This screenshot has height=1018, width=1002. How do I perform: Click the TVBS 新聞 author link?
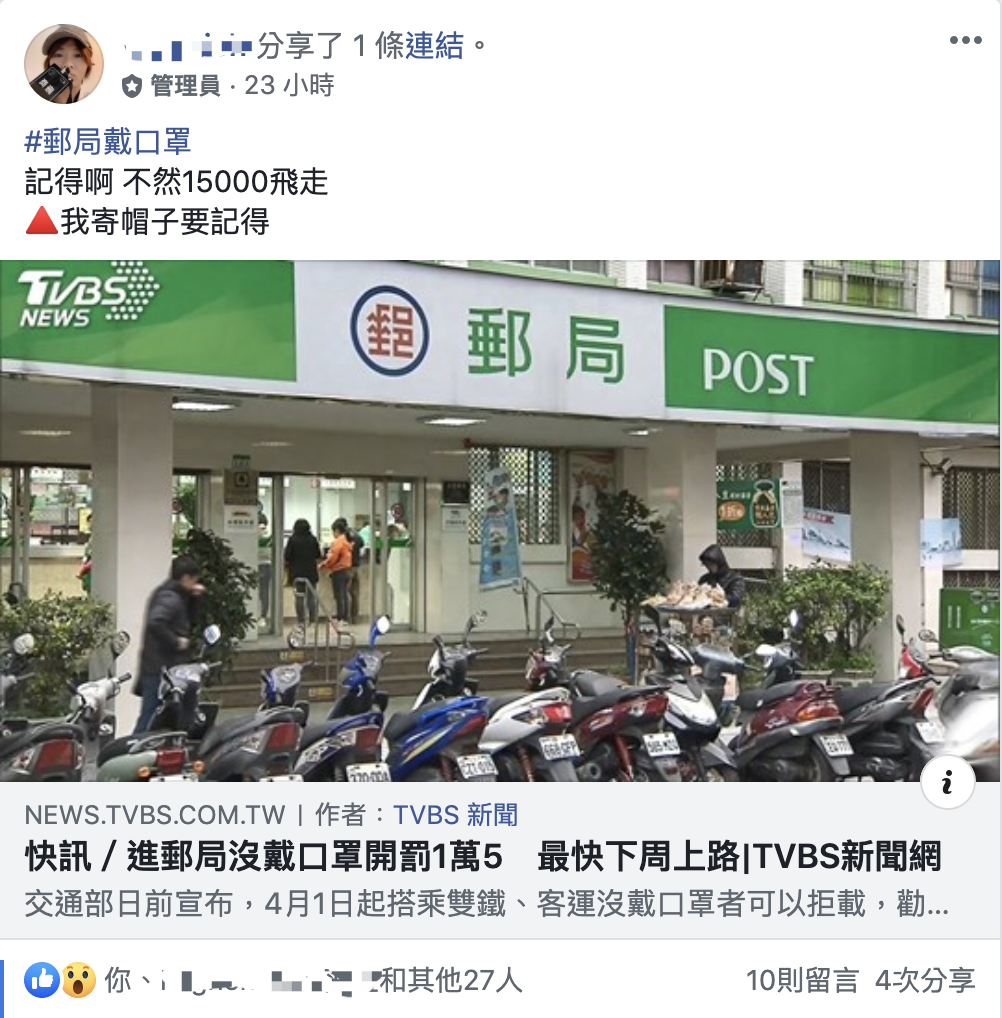[455, 815]
